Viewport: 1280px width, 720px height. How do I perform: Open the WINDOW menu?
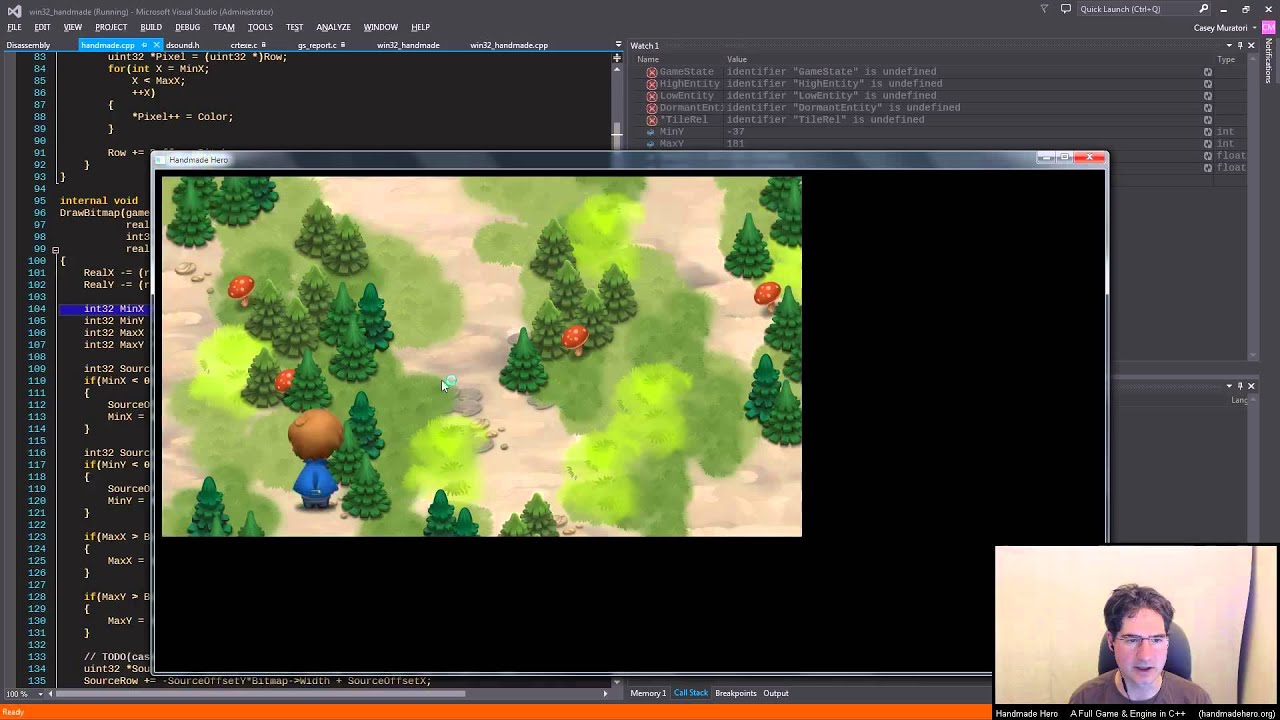pos(380,27)
